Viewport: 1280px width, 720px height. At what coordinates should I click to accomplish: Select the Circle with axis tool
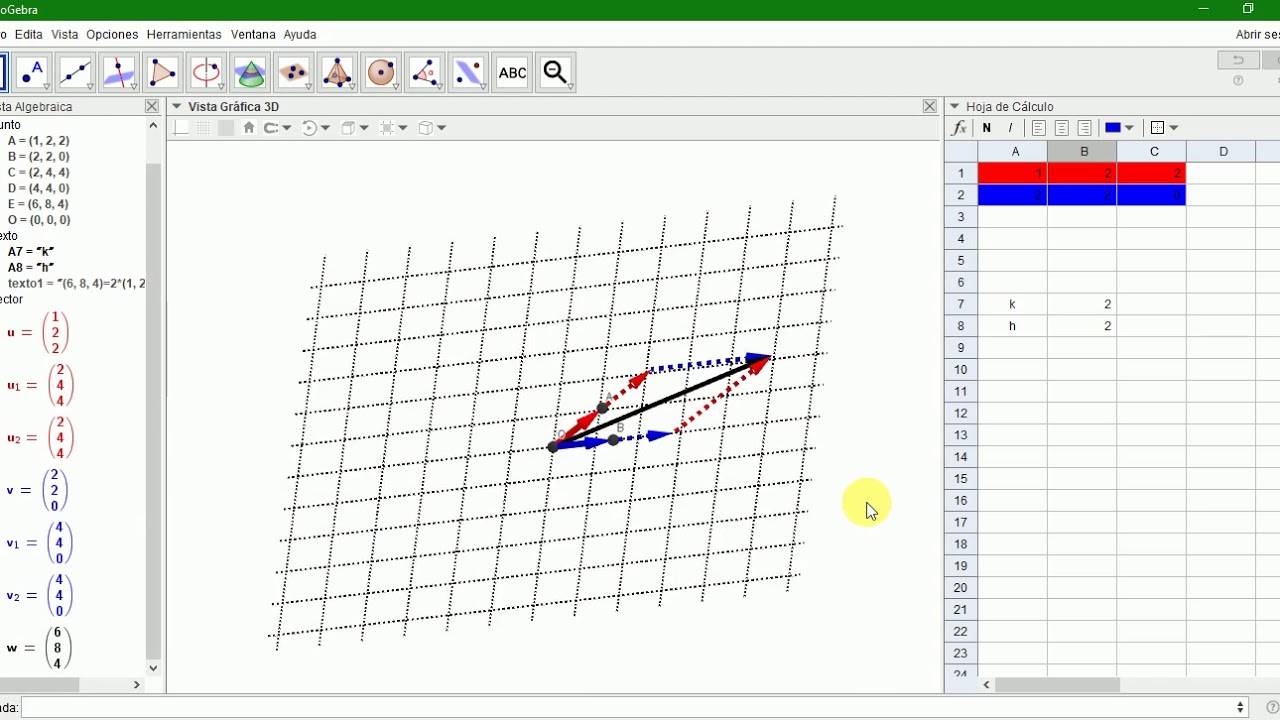pyautogui.click(x=206, y=73)
